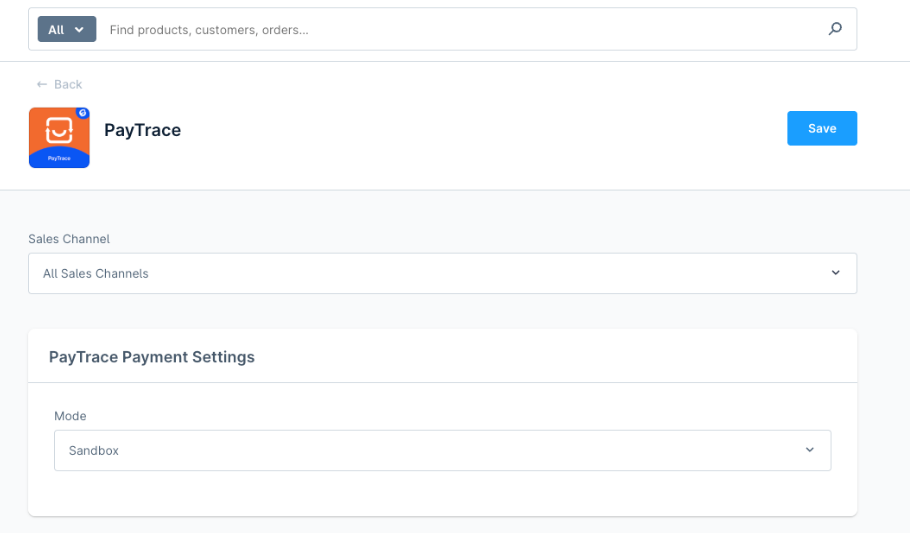Click the chevron inside the All filter
Image resolution: width=910 pixels, height=533 pixels.
[79, 30]
